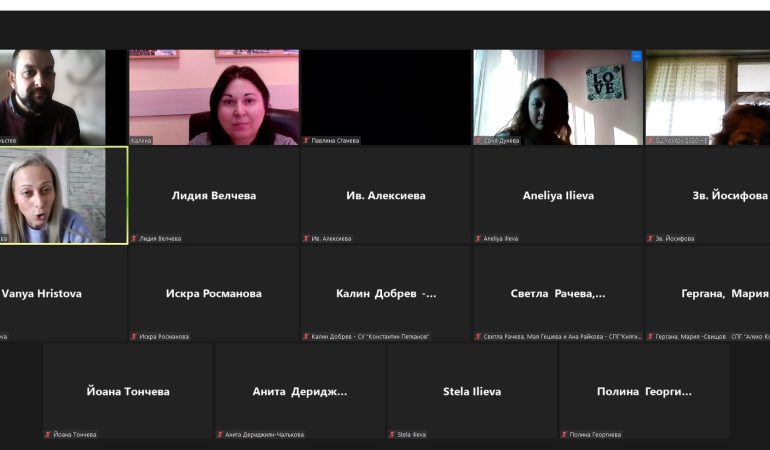This screenshot has height=450, width=770.
Task: Select the Гергана, Мария participant tile
Action: (708, 293)
